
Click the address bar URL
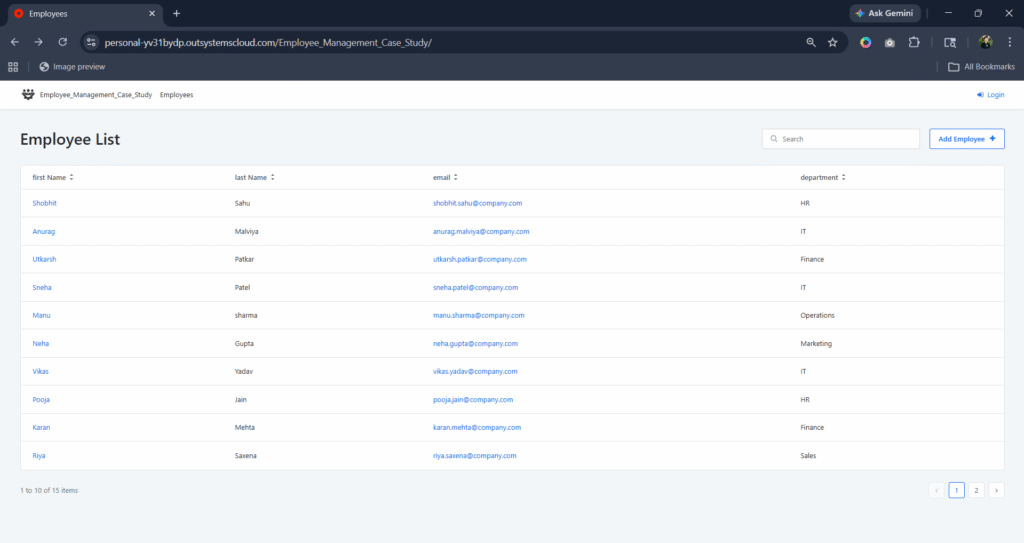pos(268,42)
